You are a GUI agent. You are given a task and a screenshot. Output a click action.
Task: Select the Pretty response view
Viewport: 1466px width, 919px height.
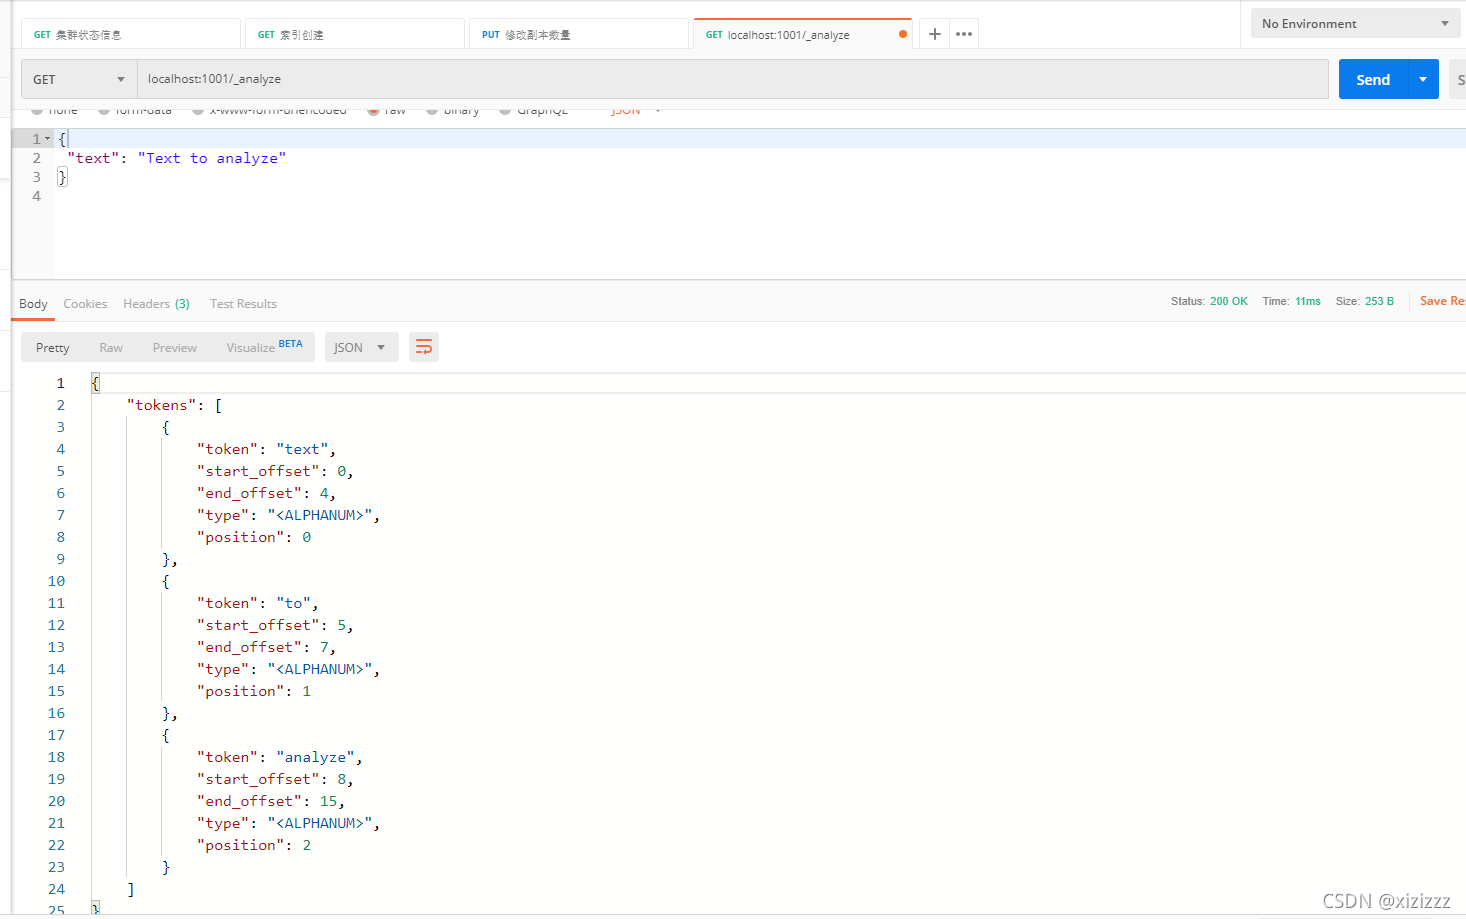pos(53,347)
